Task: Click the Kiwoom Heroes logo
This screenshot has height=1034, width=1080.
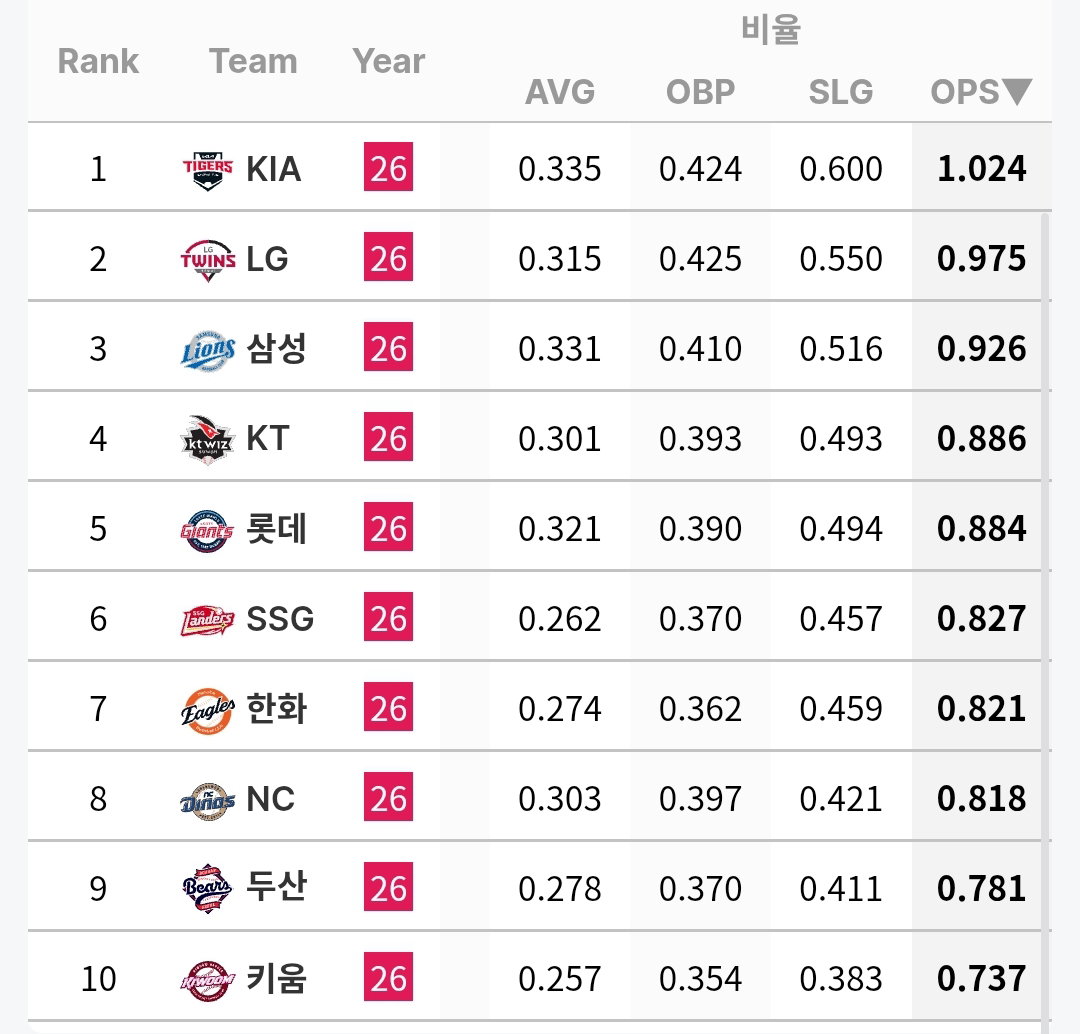Action: [x=207, y=980]
